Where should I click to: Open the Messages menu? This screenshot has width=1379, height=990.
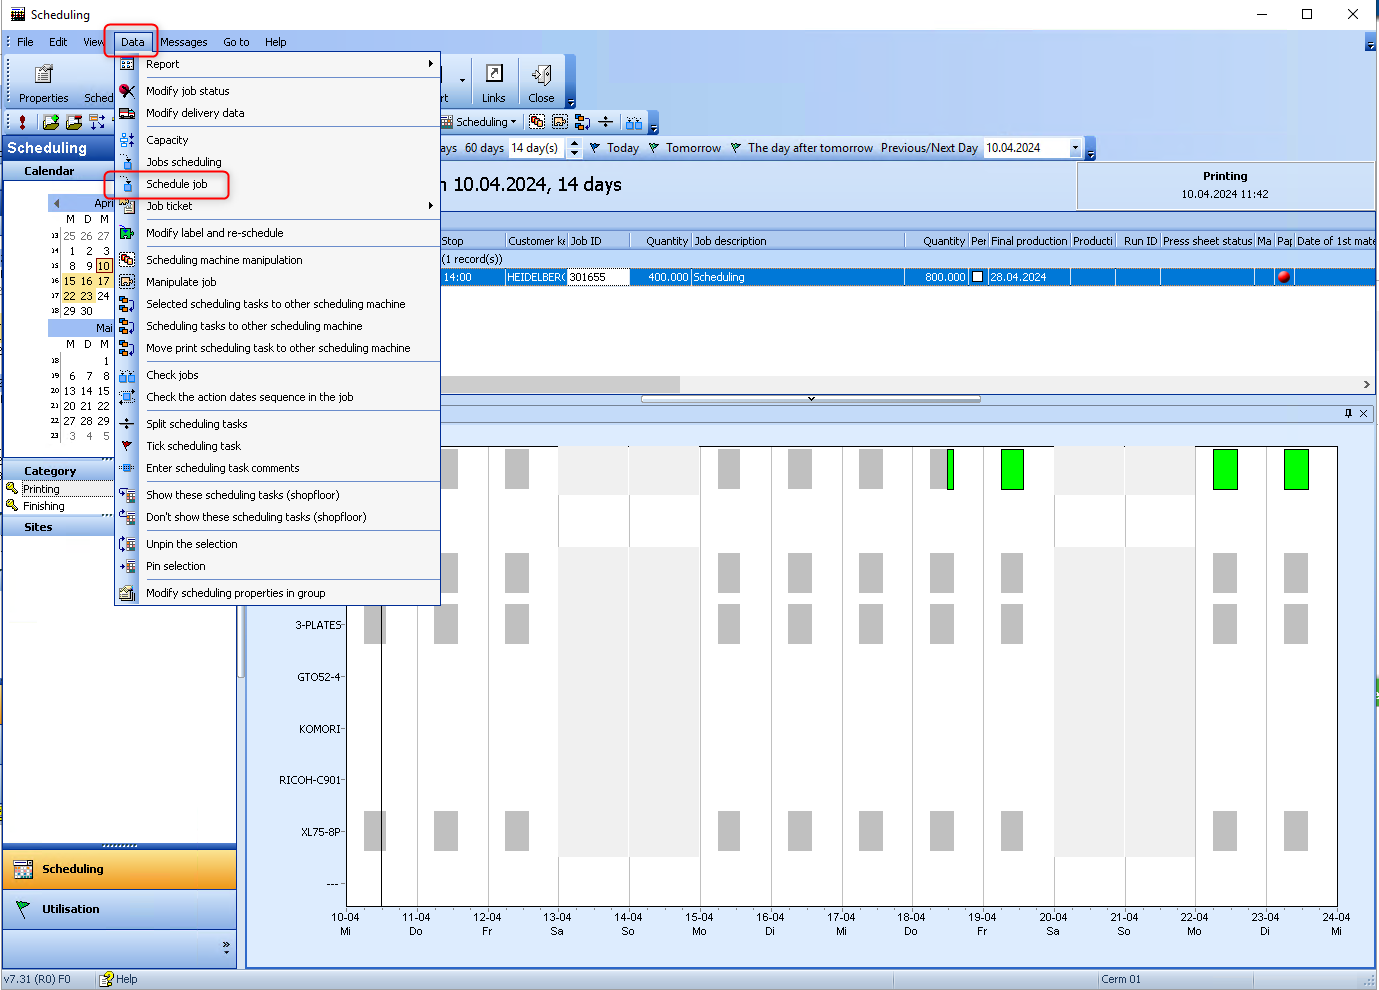coord(184,42)
